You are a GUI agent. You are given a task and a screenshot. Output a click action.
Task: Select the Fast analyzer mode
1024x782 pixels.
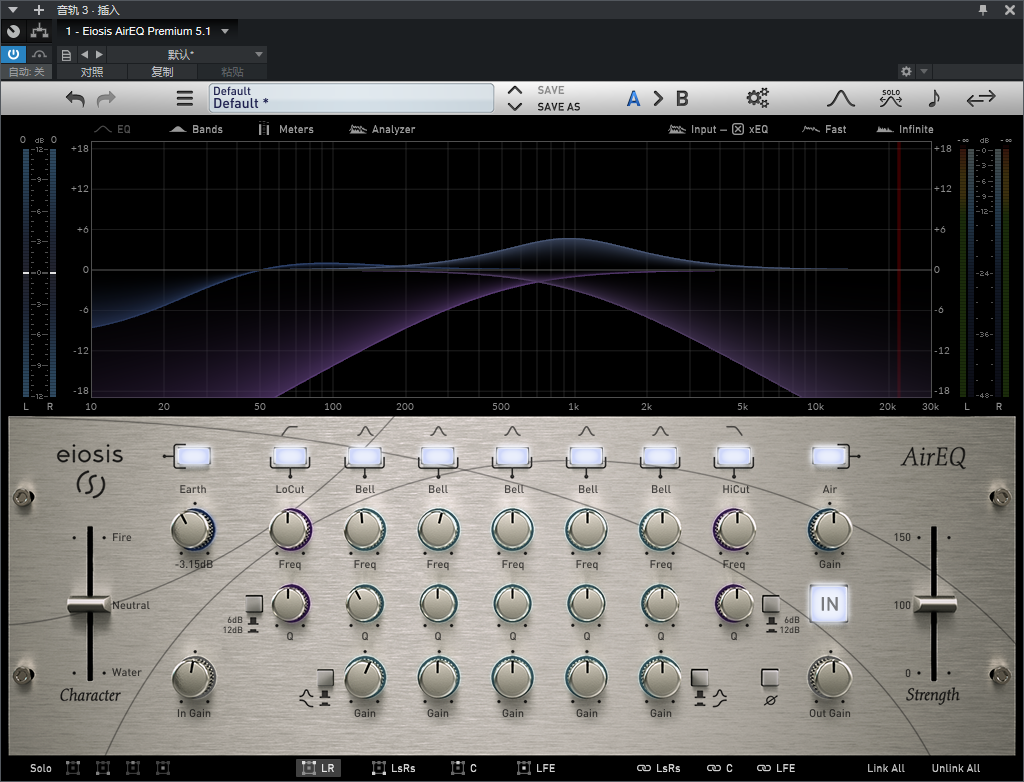click(824, 129)
